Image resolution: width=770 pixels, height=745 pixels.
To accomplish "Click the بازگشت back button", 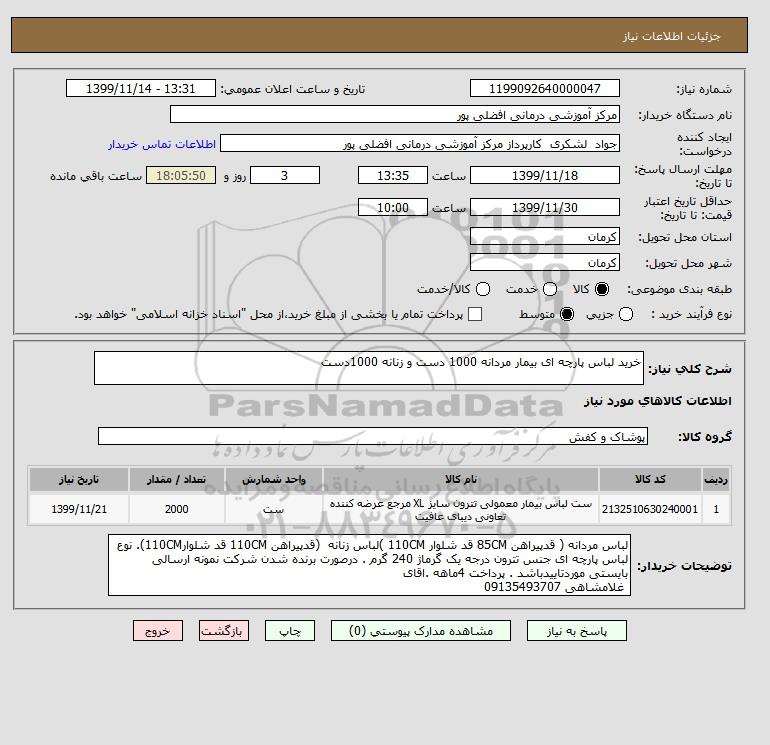I will coord(224,631).
